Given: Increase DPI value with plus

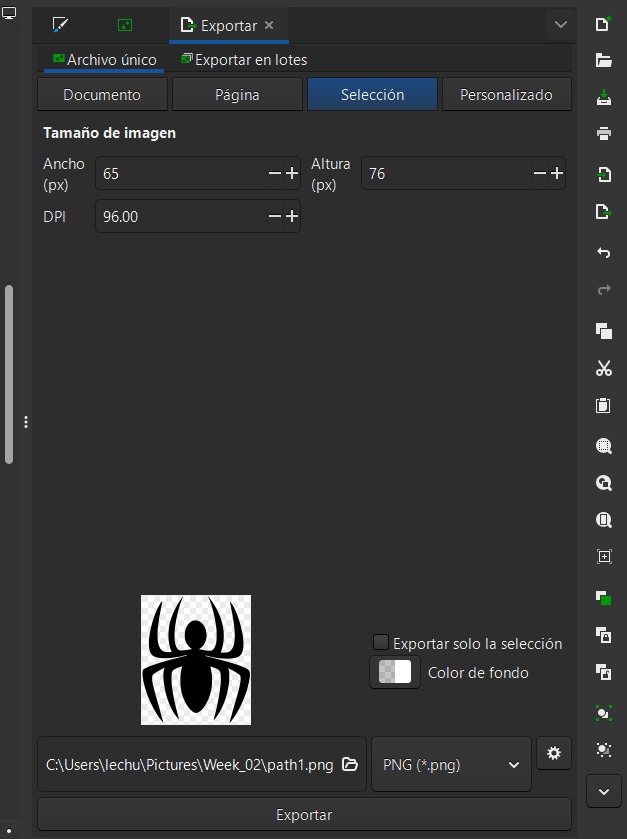Looking at the screenshot, I should (x=292, y=216).
